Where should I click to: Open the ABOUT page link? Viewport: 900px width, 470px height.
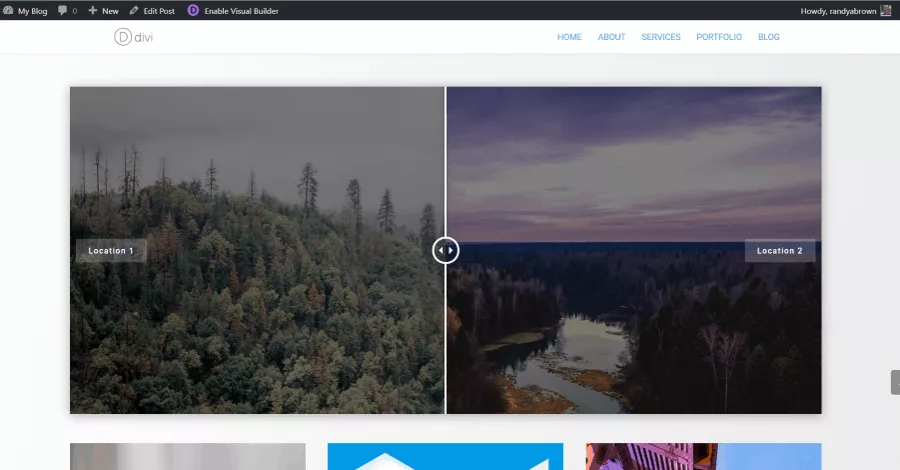(611, 37)
